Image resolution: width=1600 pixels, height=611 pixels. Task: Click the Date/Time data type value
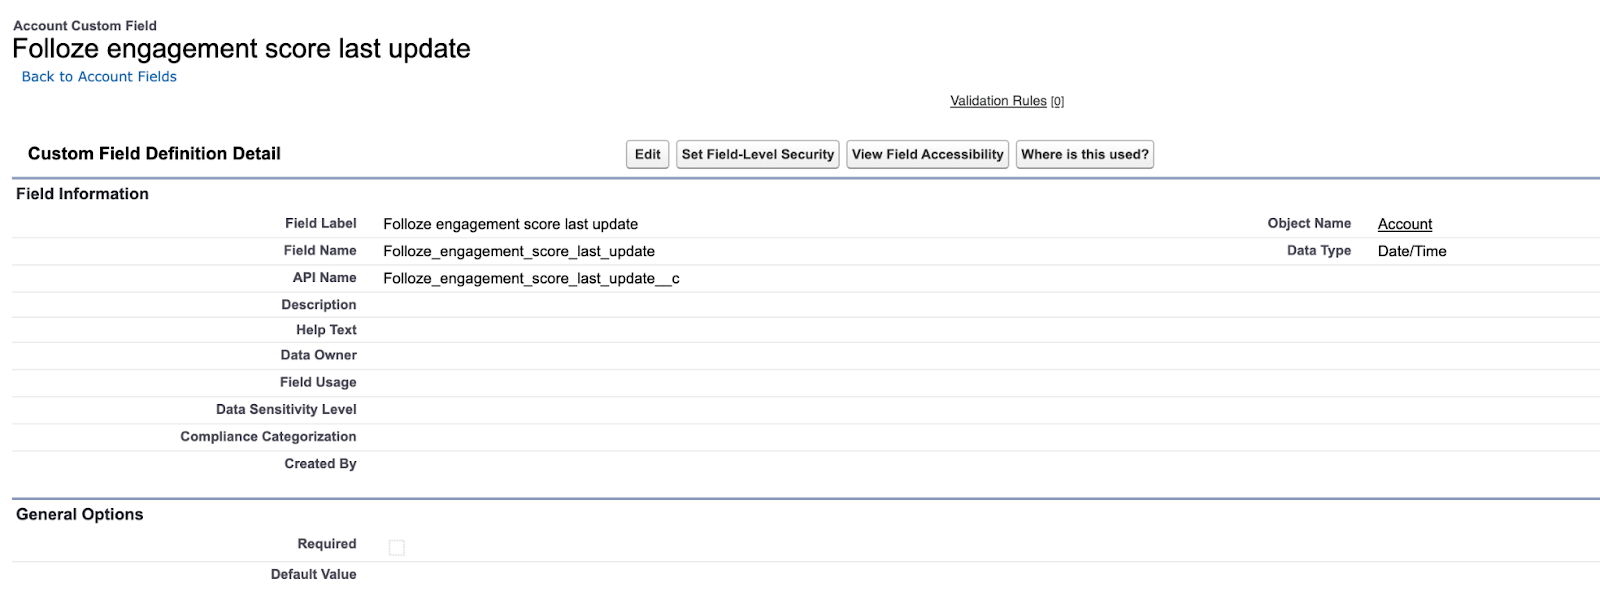click(x=1411, y=252)
